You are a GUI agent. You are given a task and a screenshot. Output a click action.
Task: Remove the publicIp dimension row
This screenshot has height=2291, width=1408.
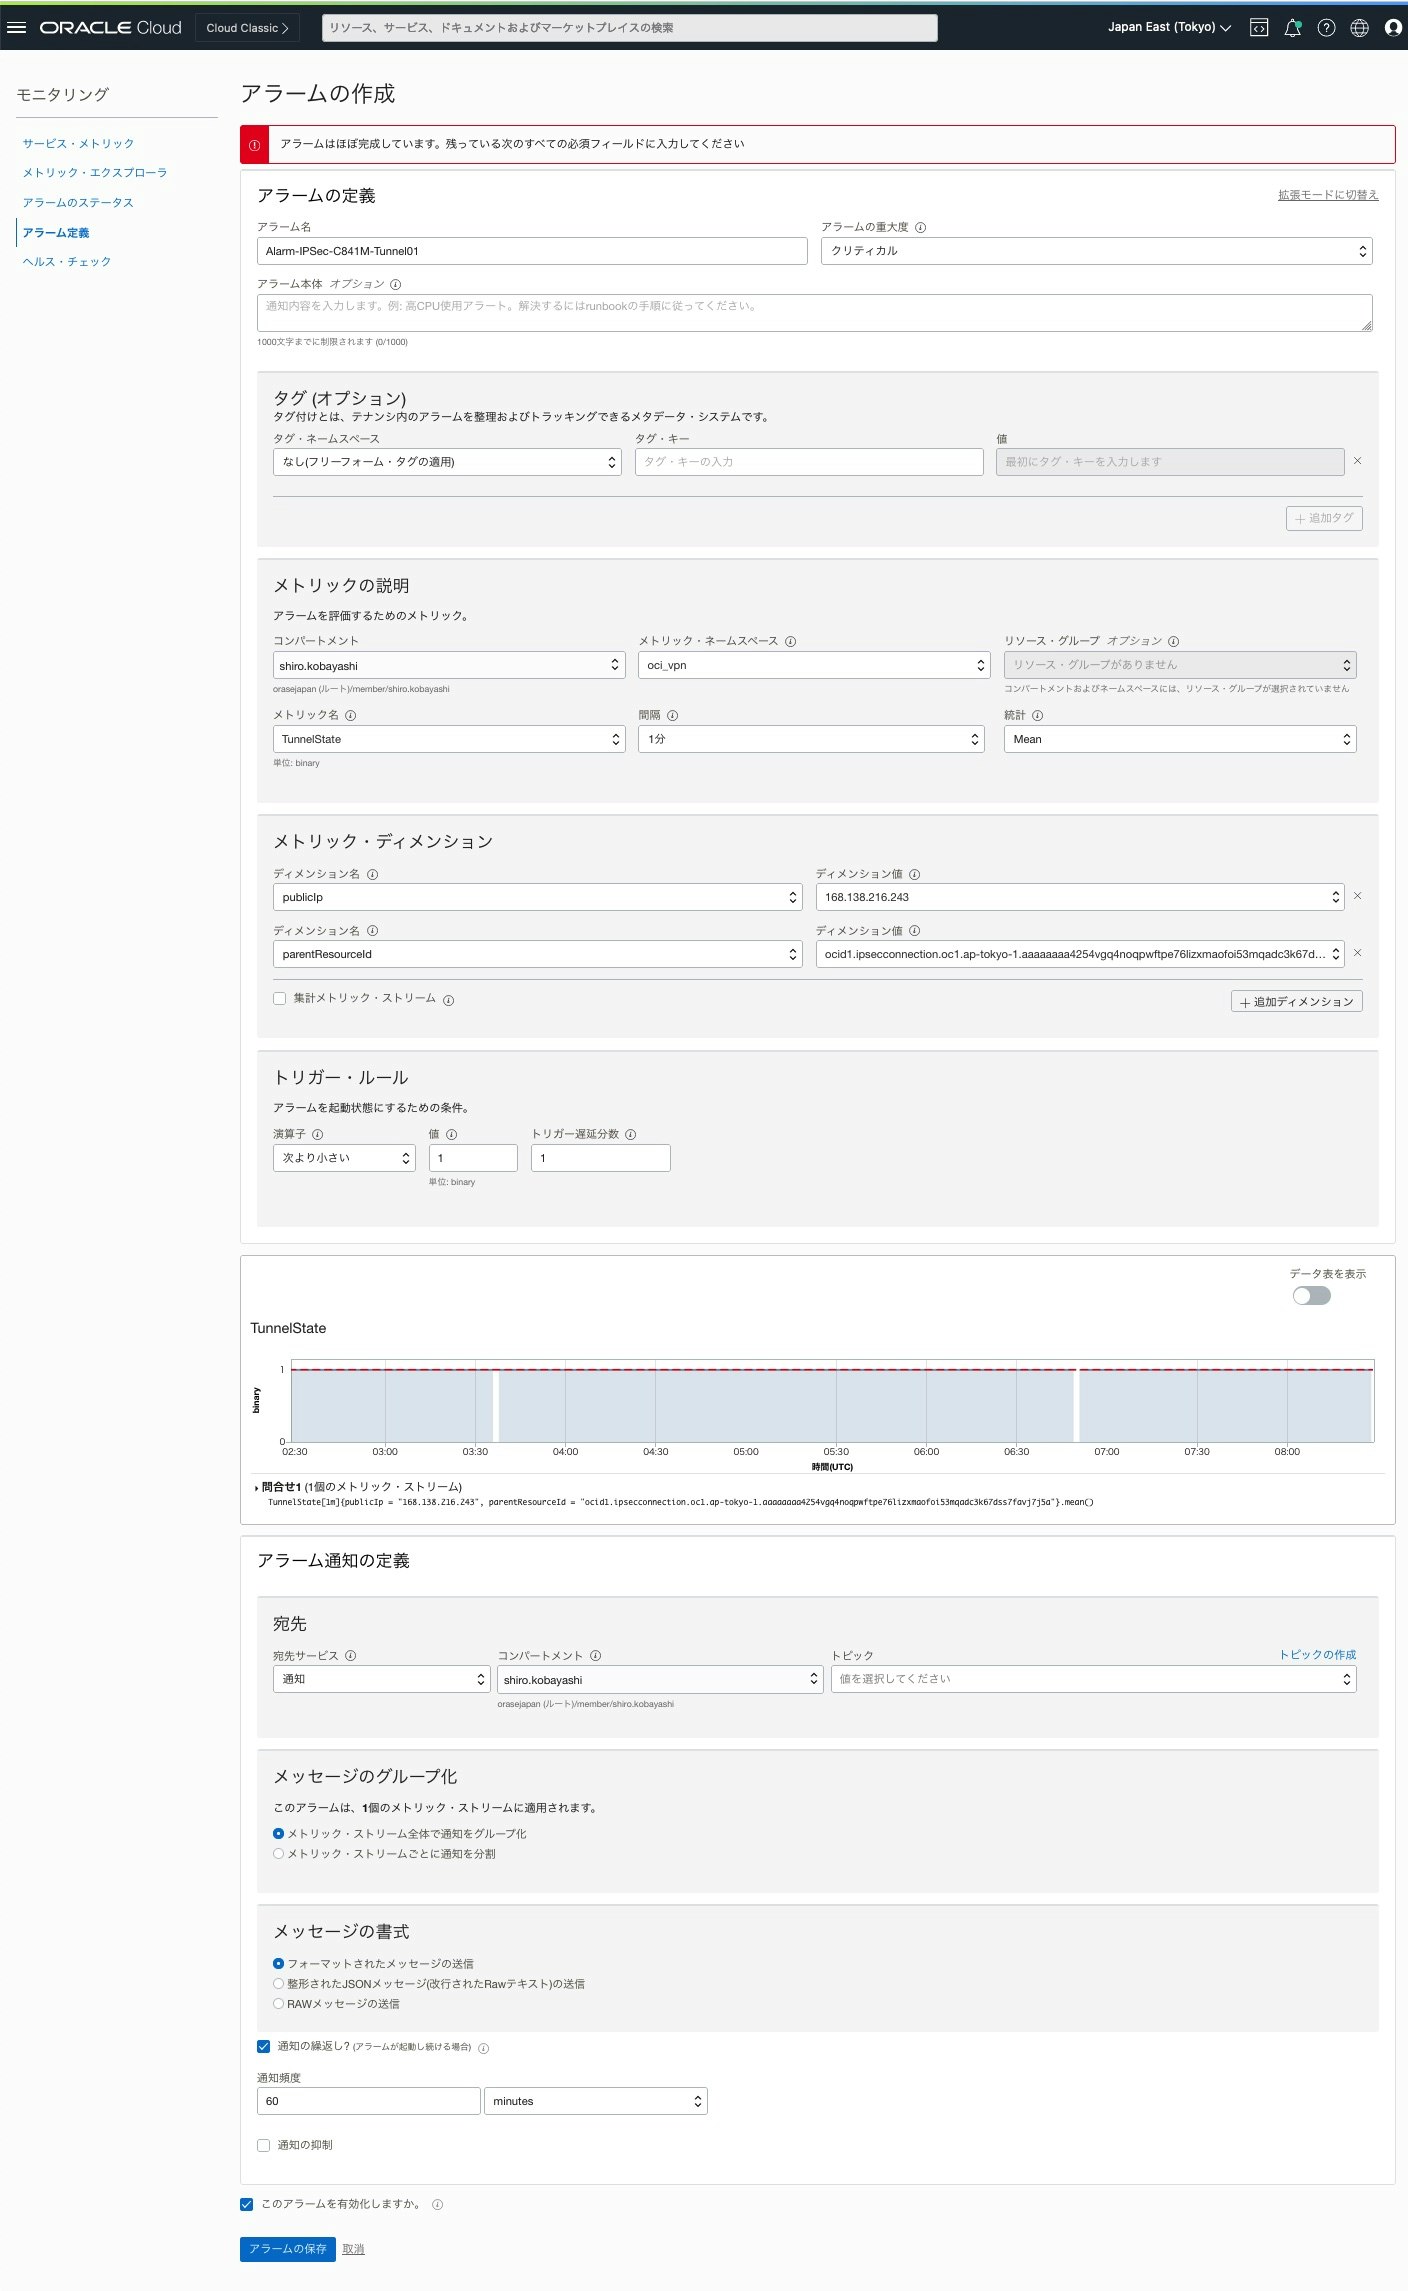(1357, 896)
